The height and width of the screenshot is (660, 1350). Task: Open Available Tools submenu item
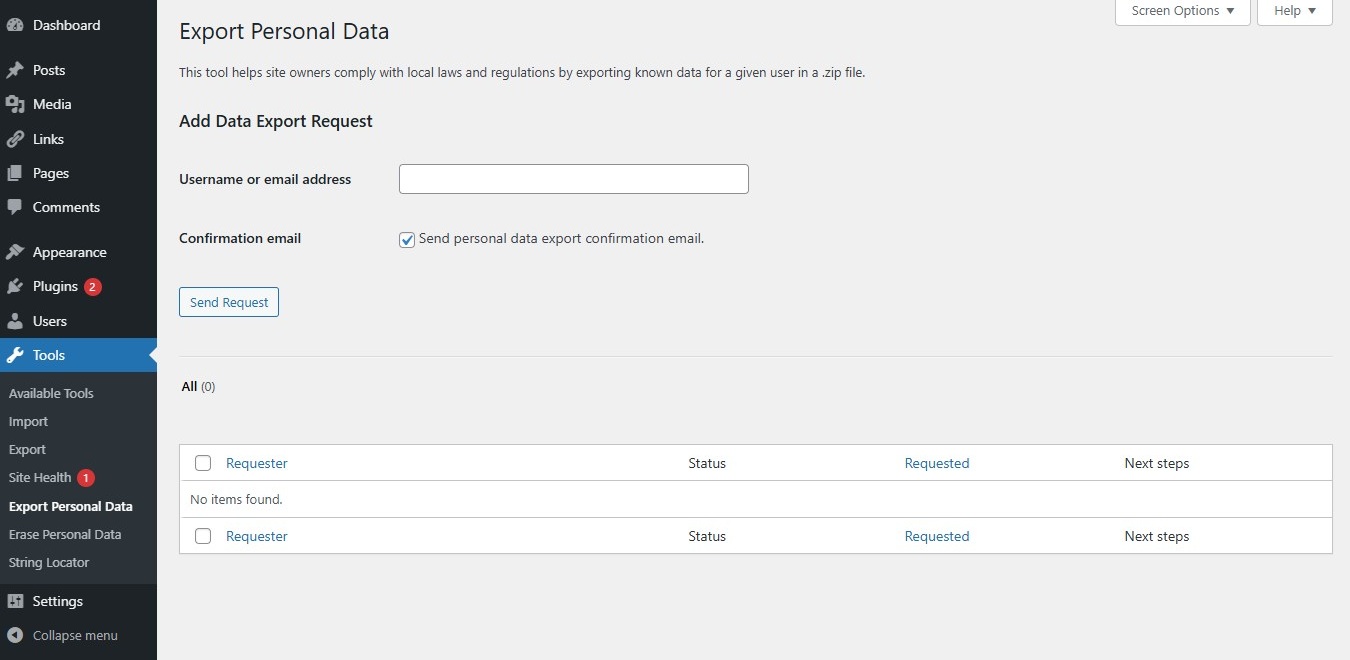point(51,393)
